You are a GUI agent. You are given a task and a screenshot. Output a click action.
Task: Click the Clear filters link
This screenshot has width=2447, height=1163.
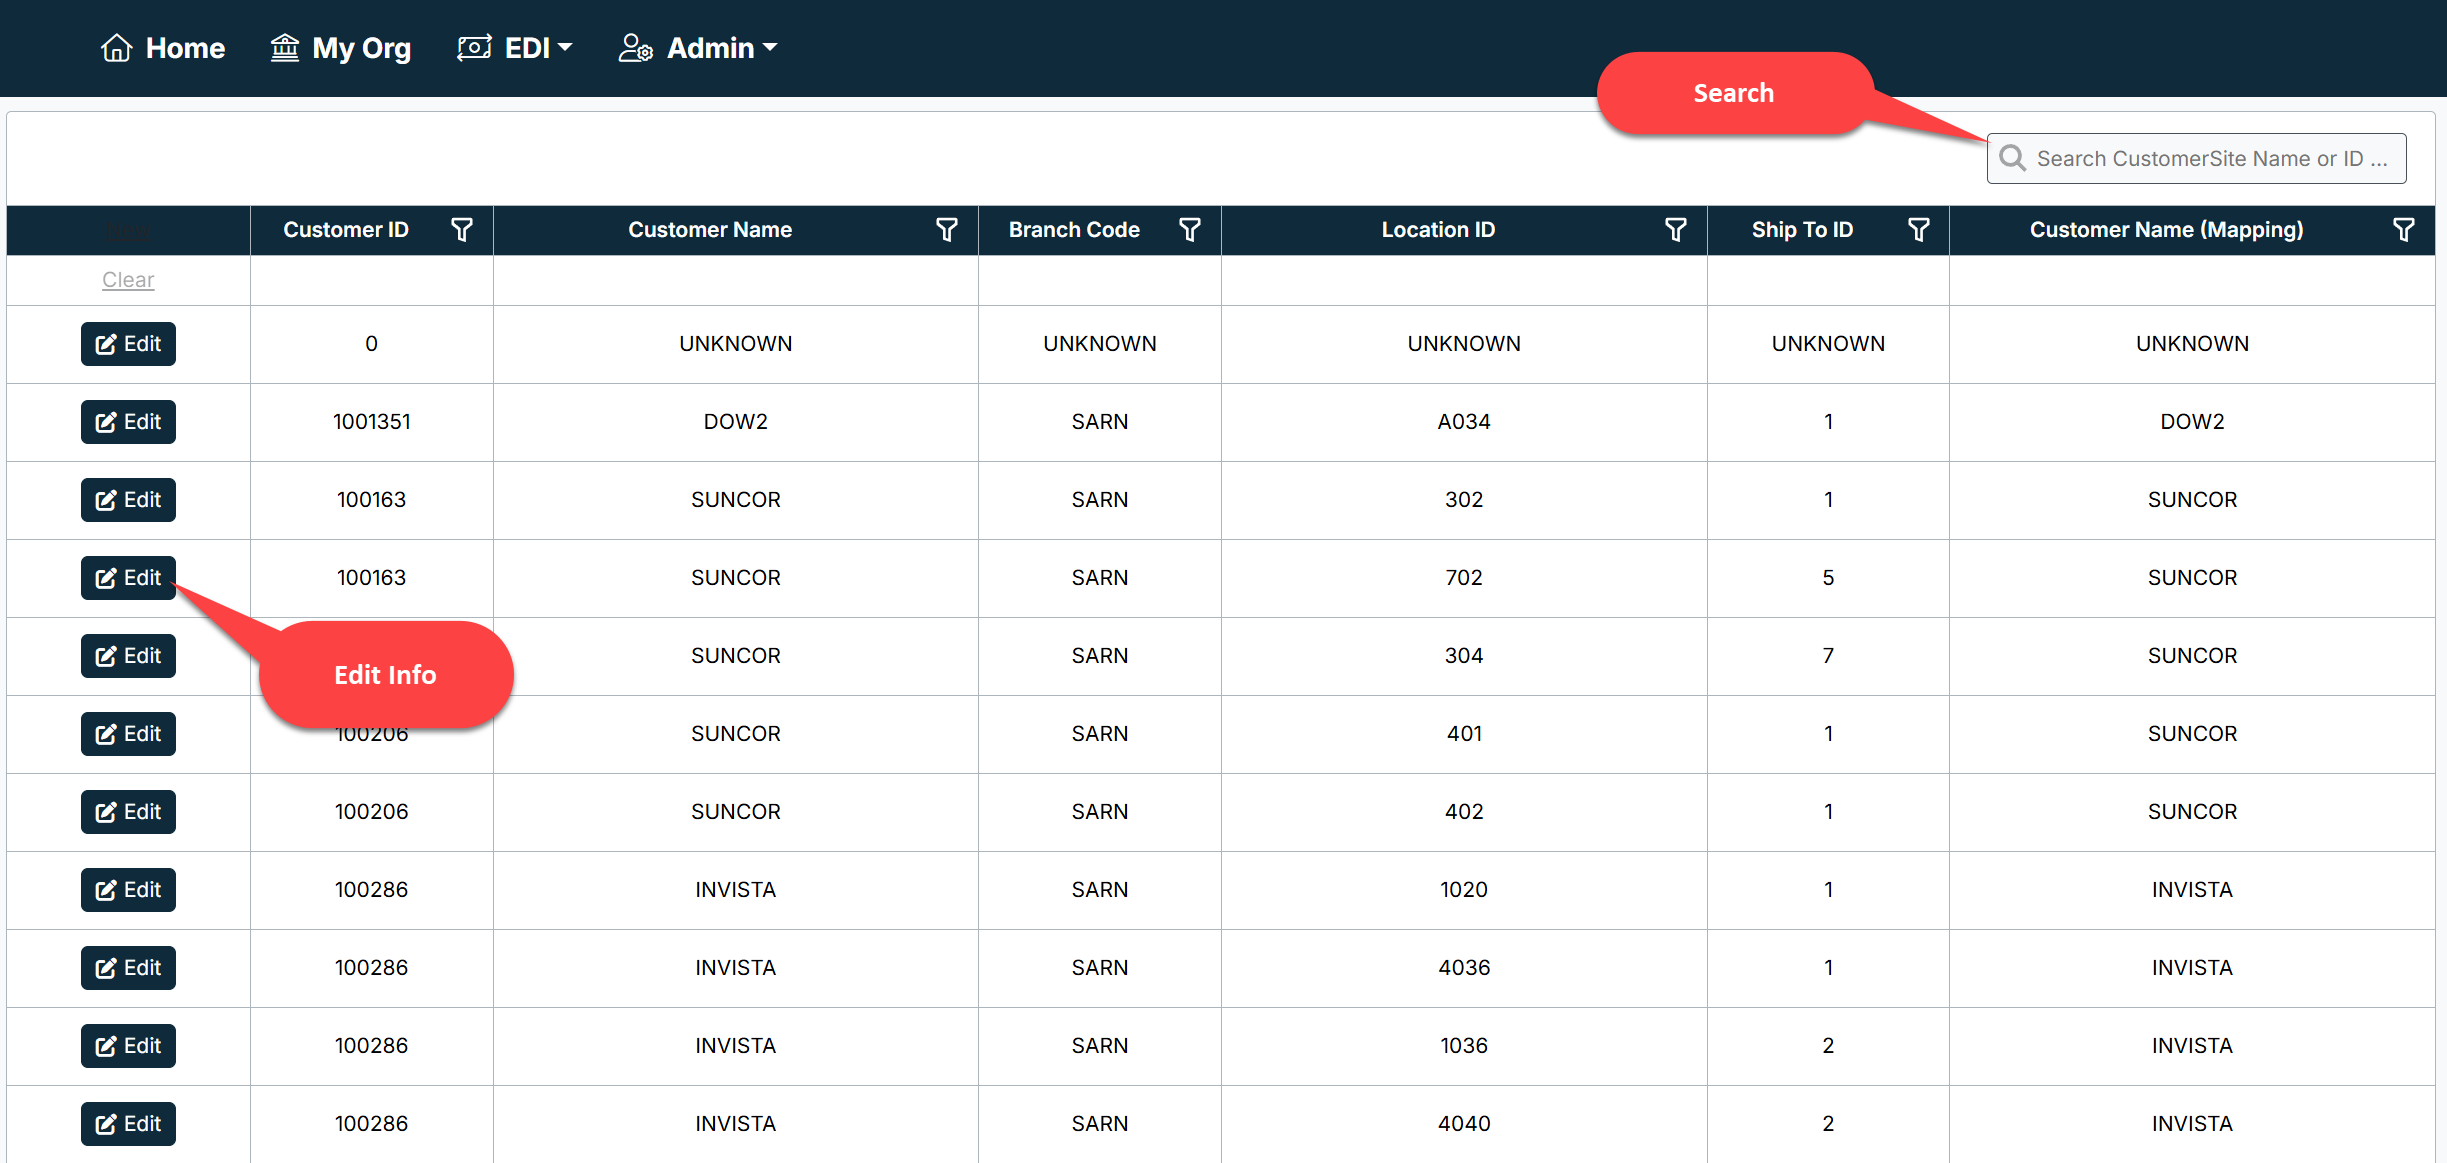point(128,280)
